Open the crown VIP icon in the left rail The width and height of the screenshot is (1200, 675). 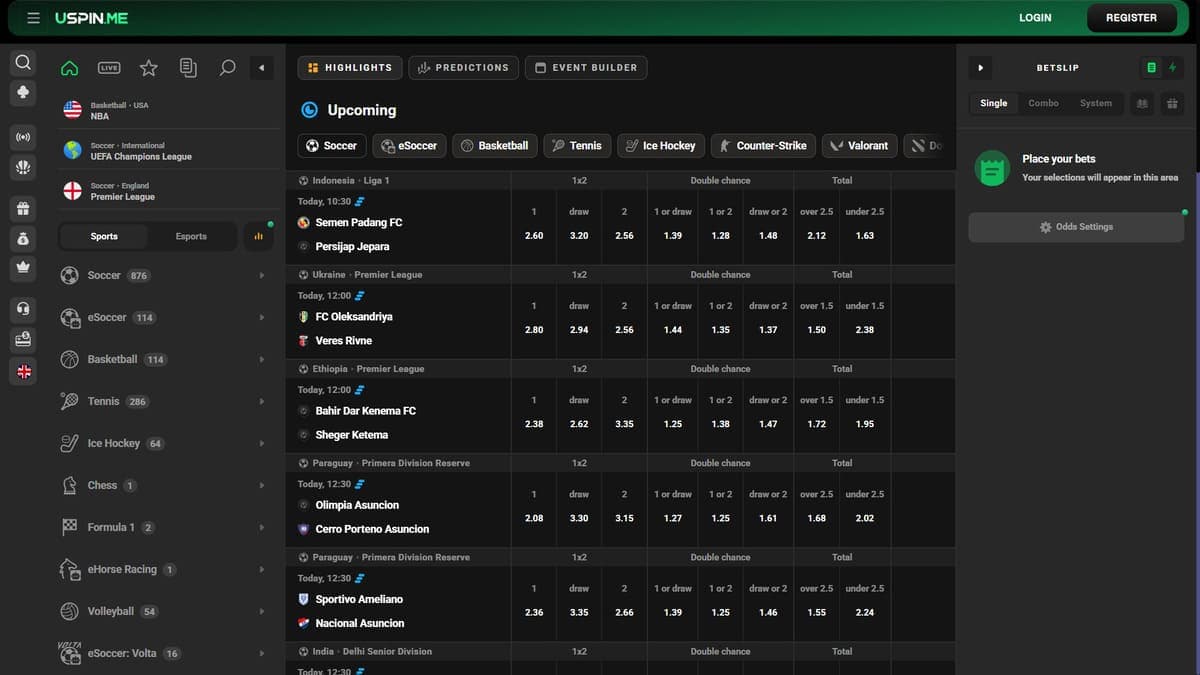(x=24, y=269)
